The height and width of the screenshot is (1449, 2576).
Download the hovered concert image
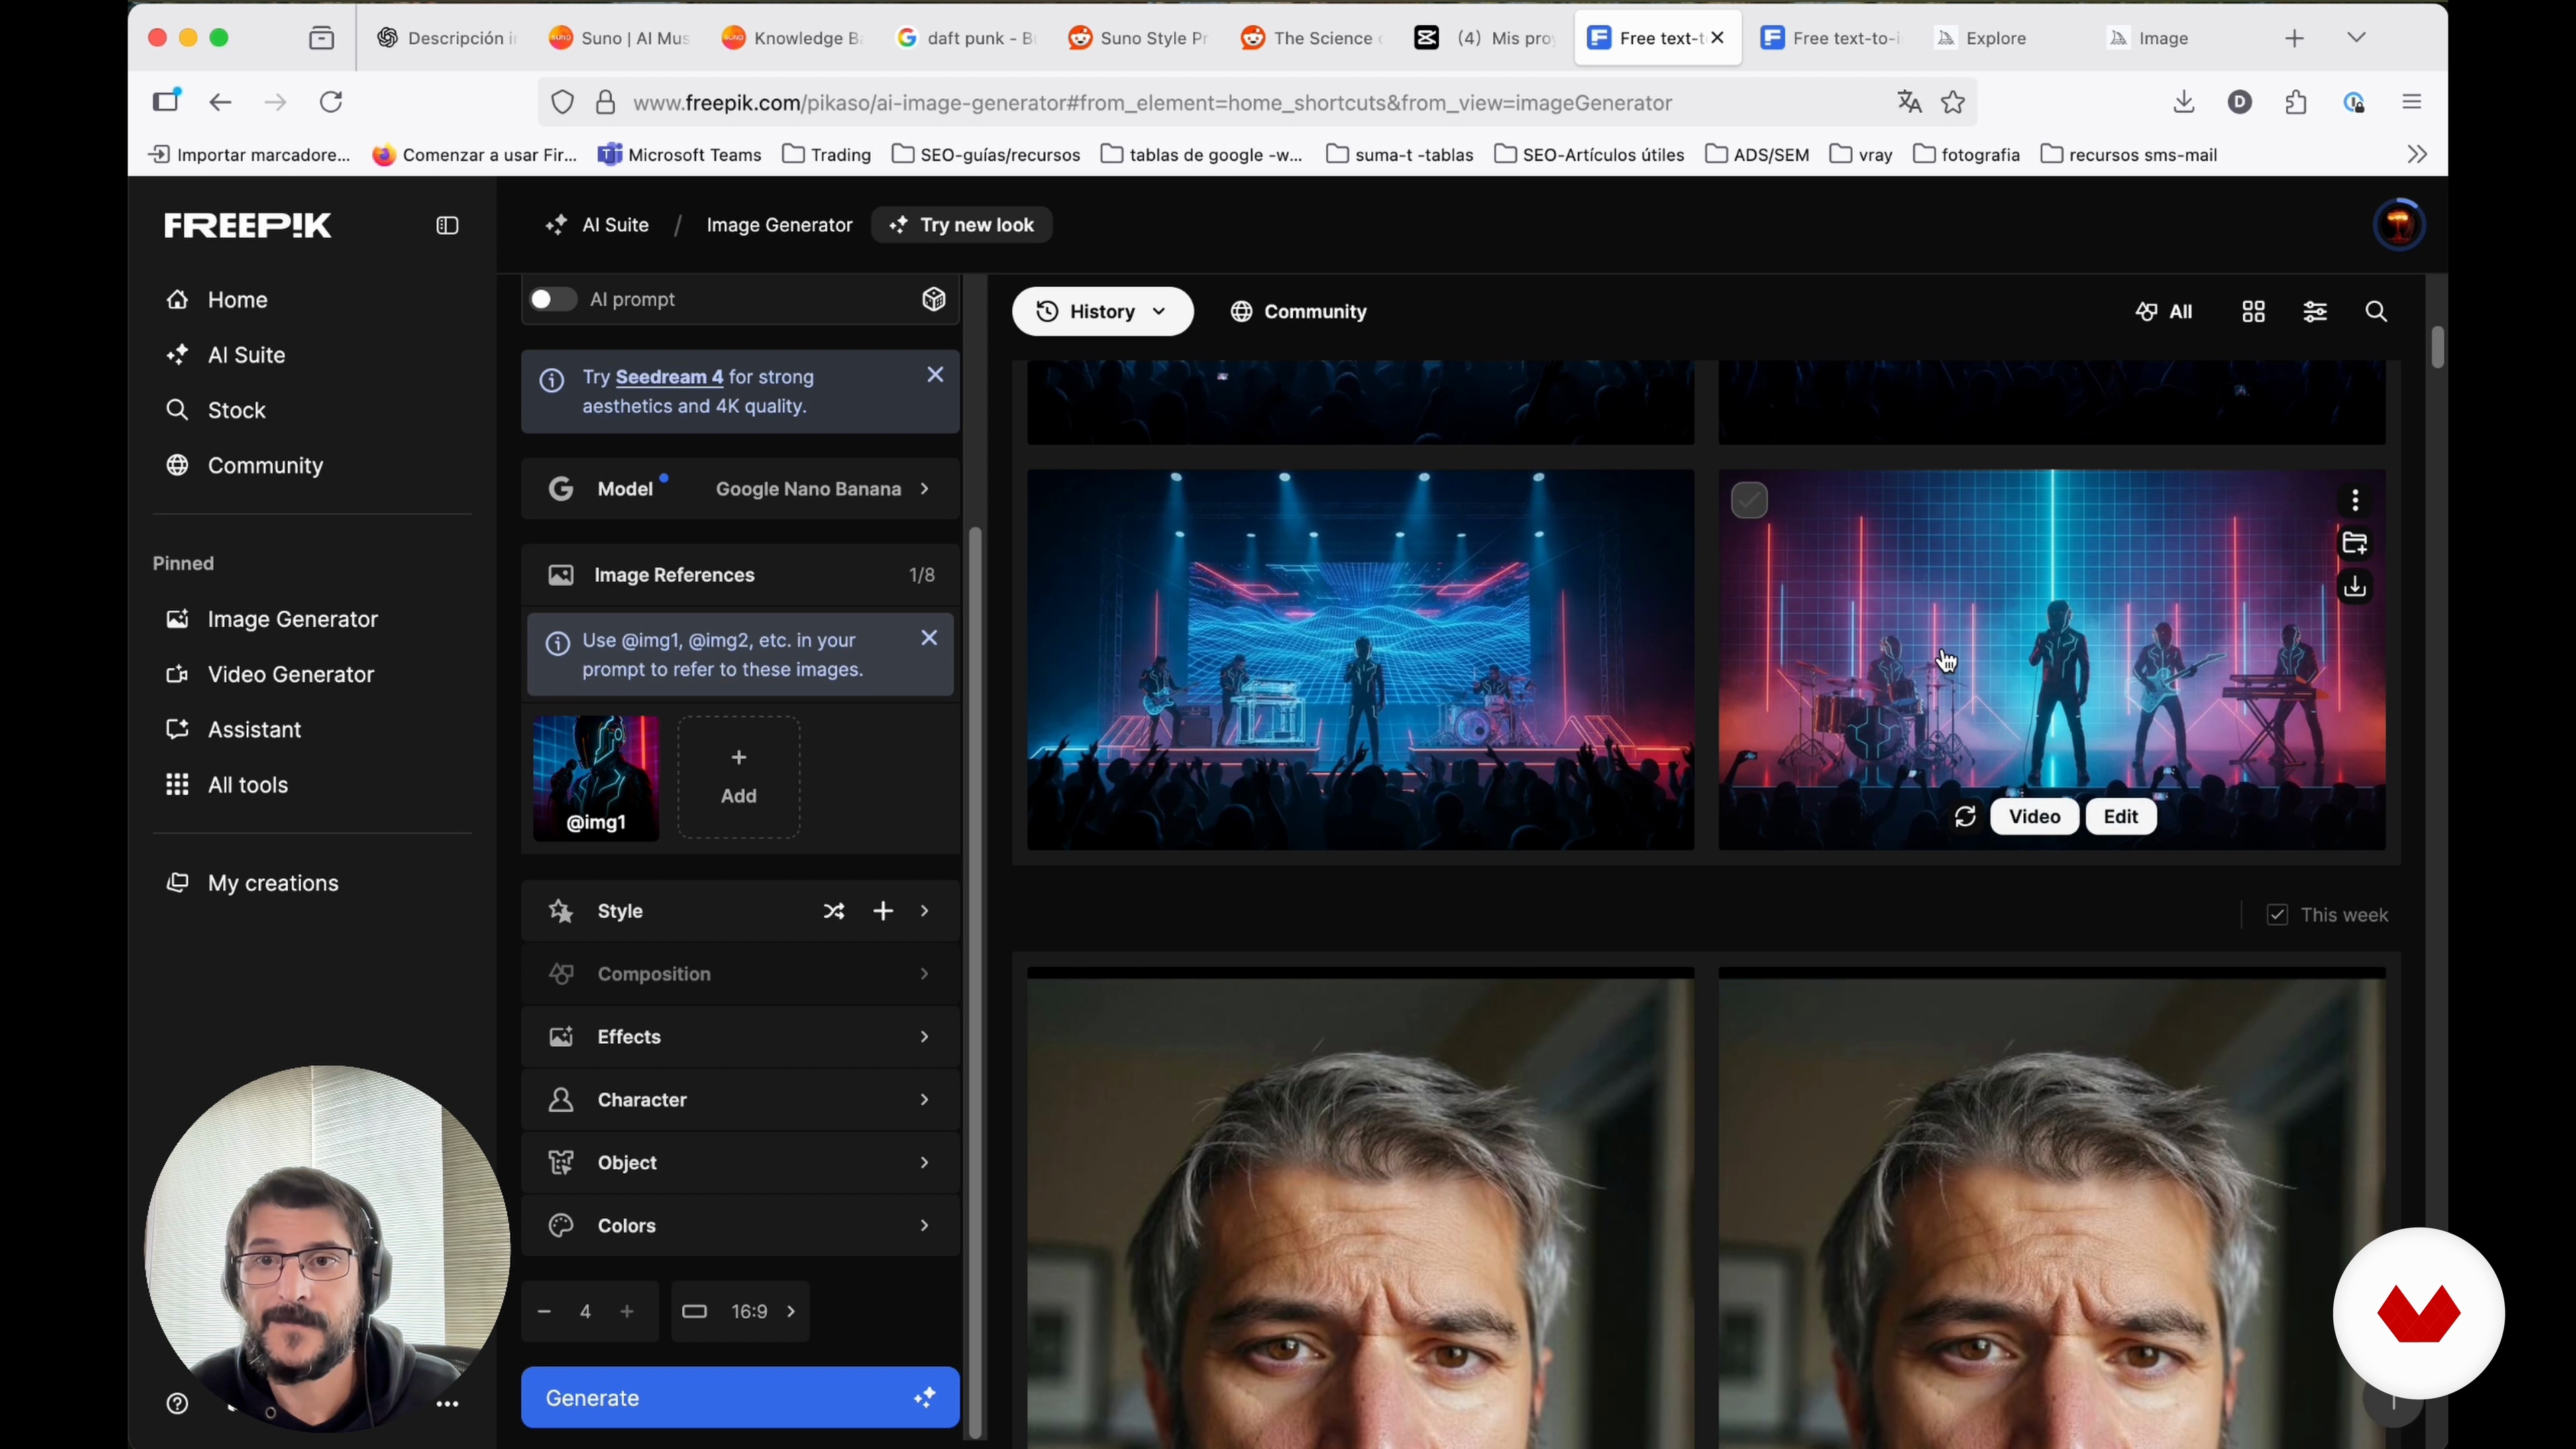click(x=2355, y=587)
